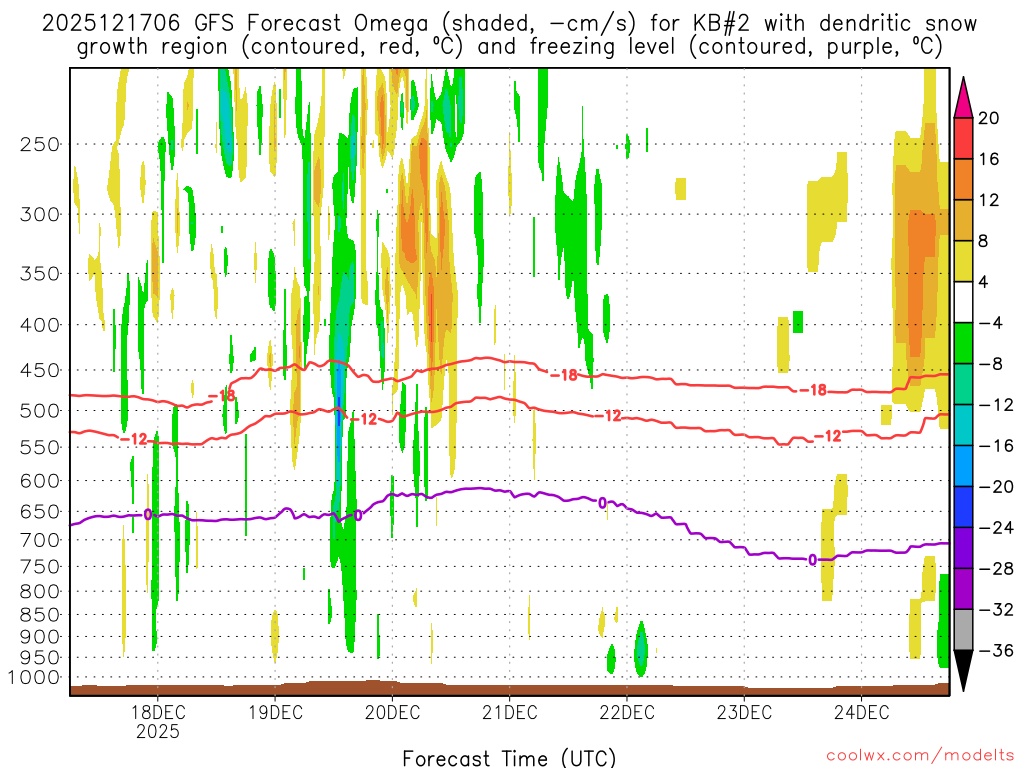This screenshot has width=1024, height=768.
Task: Click the -12 contour label near 18DEC
Action: [x=134, y=440]
